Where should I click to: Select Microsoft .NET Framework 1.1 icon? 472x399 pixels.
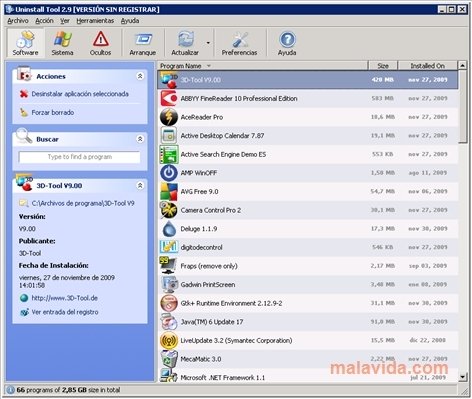click(169, 376)
